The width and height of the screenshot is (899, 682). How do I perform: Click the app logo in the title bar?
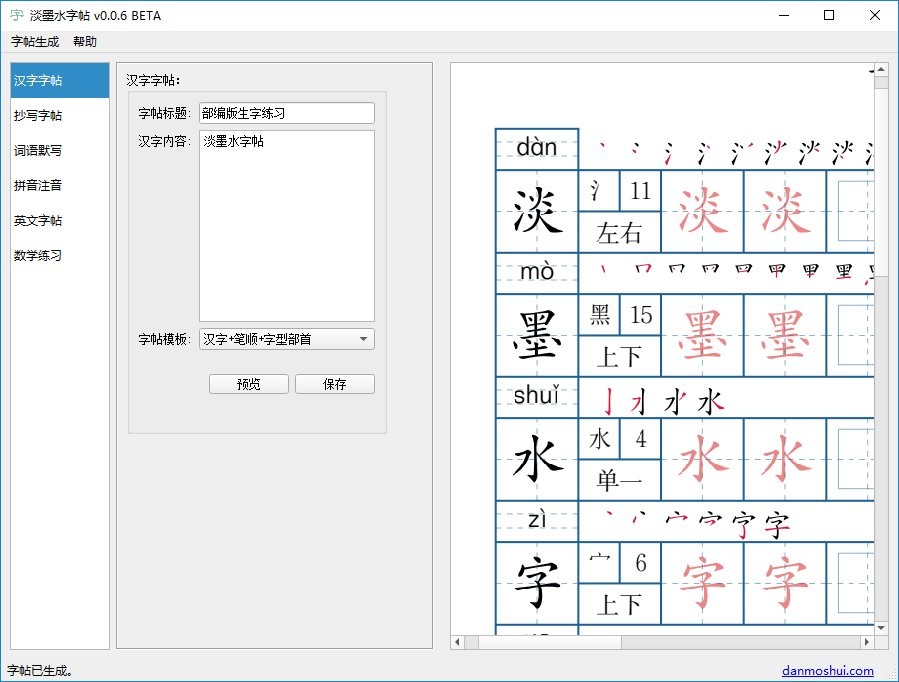click(x=14, y=15)
